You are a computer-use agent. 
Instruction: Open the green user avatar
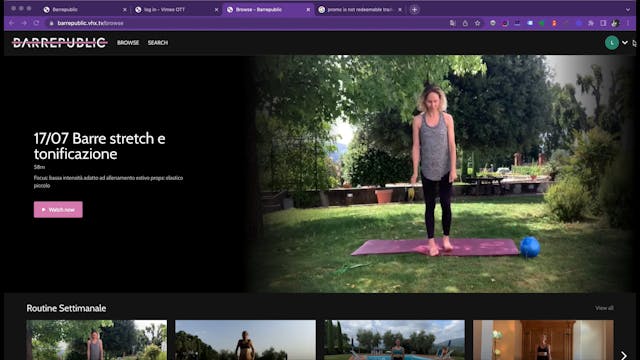click(611, 42)
